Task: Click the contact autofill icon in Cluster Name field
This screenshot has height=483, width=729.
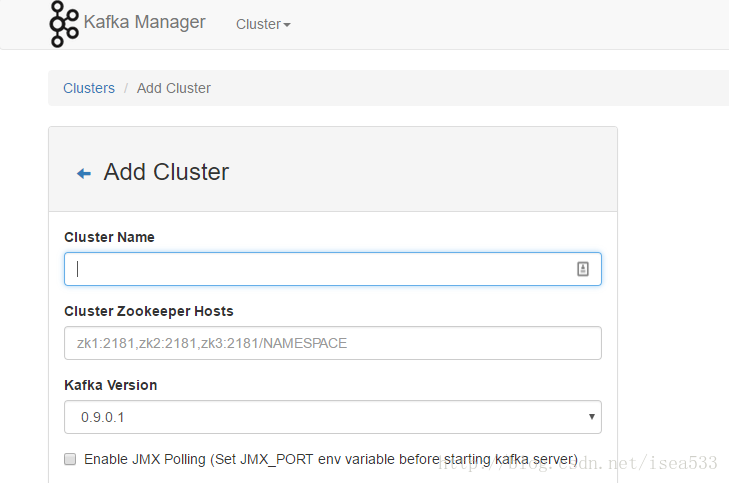Action: (x=583, y=269)
